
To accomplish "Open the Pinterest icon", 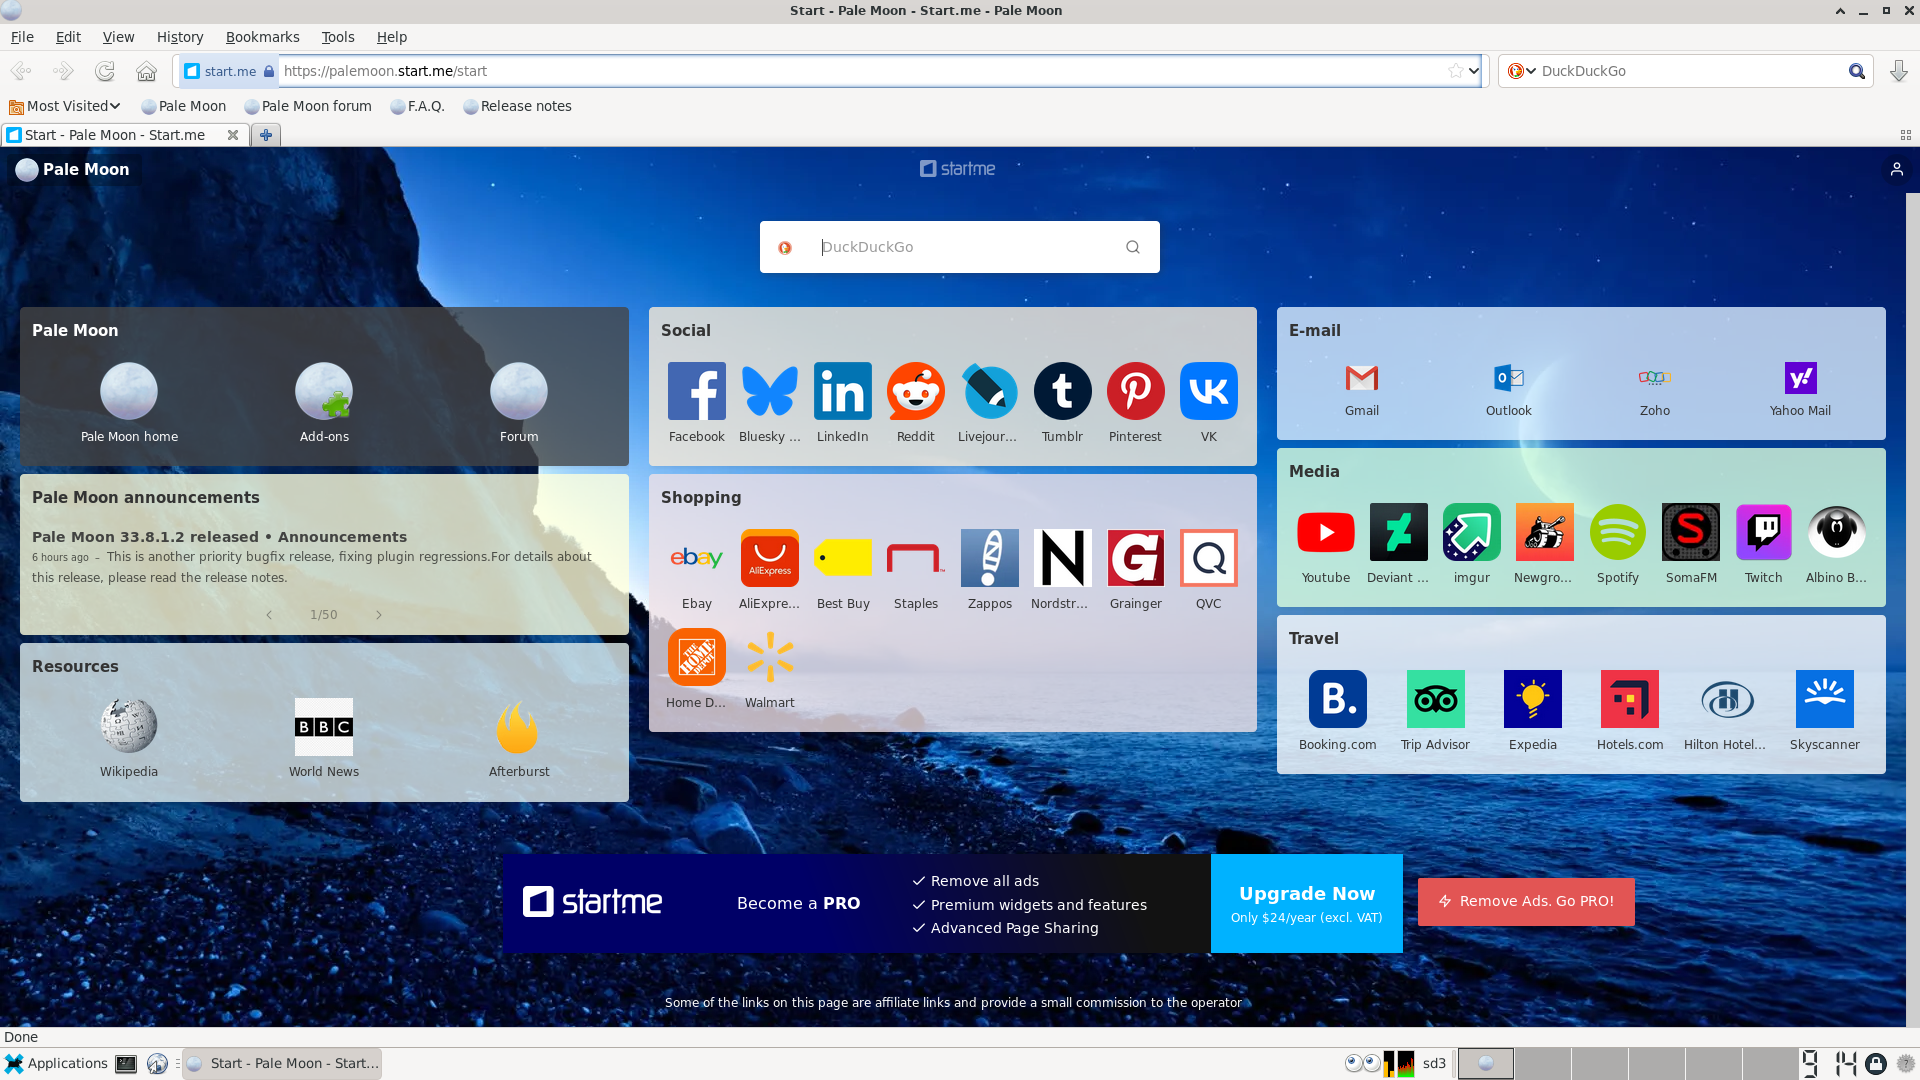I will pos(1135,391).
